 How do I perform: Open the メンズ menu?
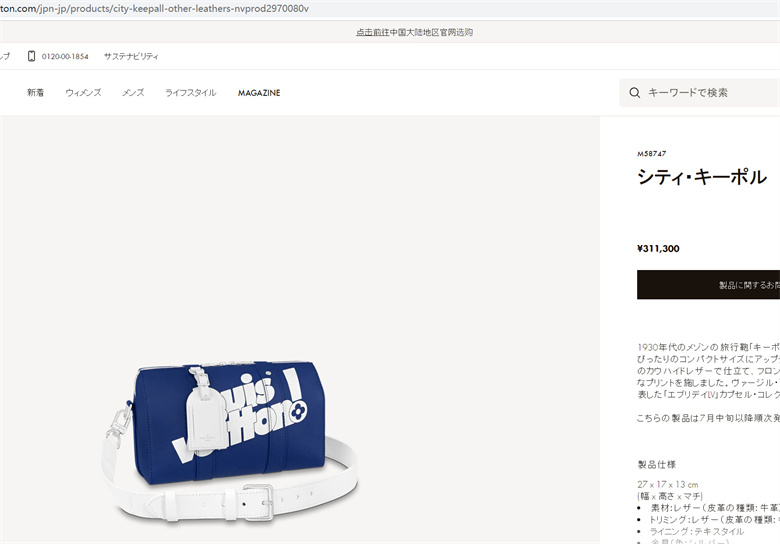click(133, 92)
